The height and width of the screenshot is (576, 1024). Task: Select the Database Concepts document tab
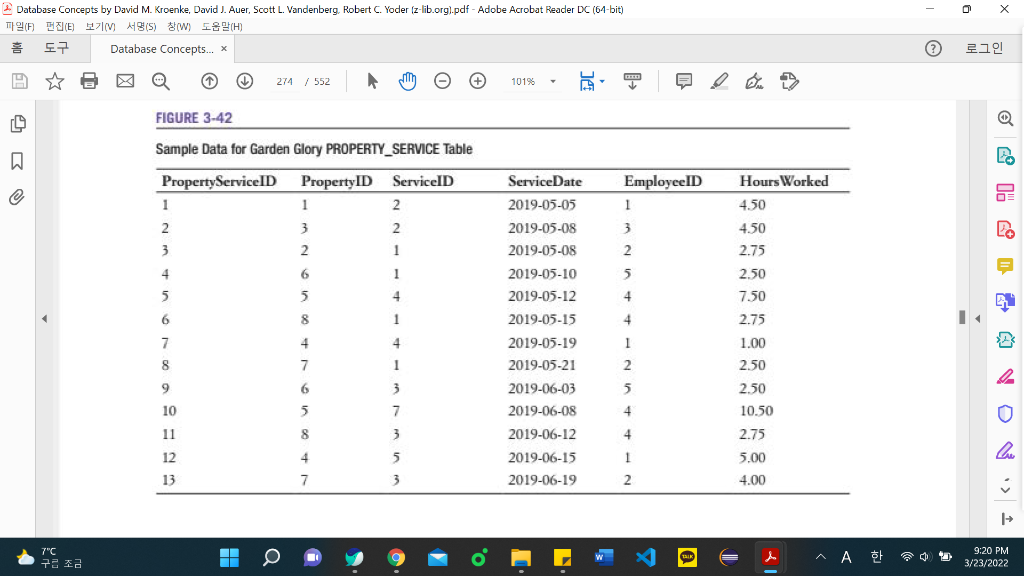(161, 49)
